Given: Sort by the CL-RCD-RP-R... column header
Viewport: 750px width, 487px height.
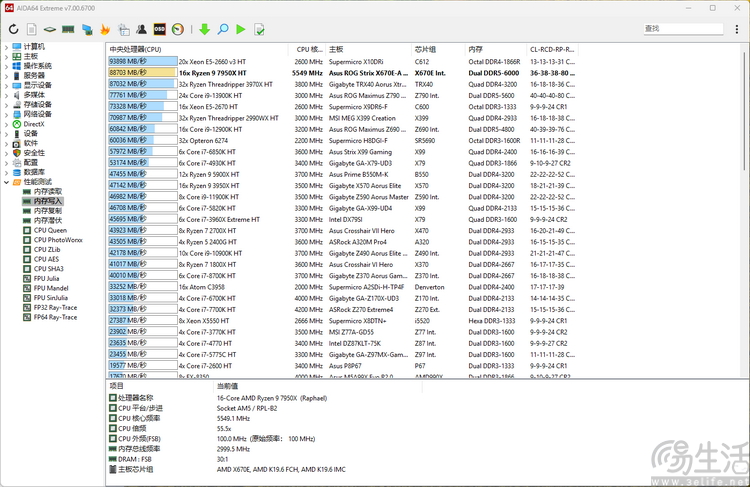Looking at the screenshot, I should click(x=552, y=49).
